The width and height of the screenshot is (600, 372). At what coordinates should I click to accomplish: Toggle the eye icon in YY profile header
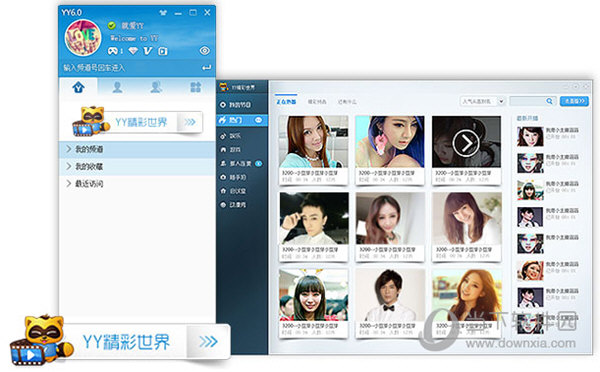[205, 51]
